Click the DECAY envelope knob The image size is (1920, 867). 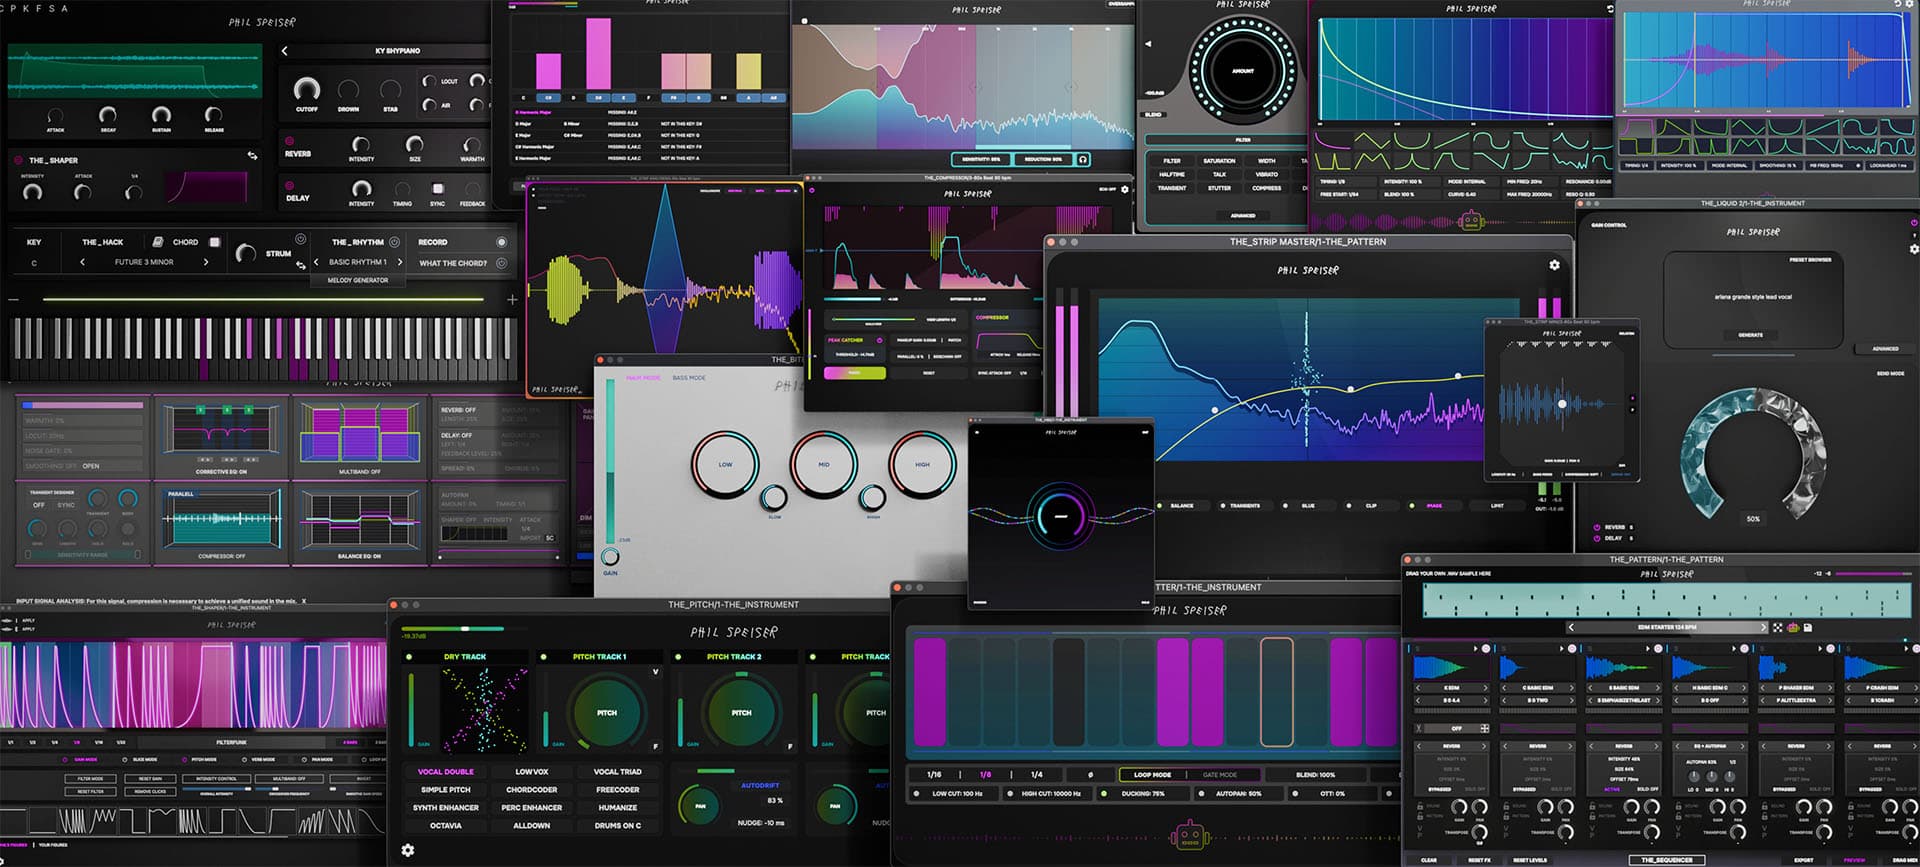[x=108, y=115]
